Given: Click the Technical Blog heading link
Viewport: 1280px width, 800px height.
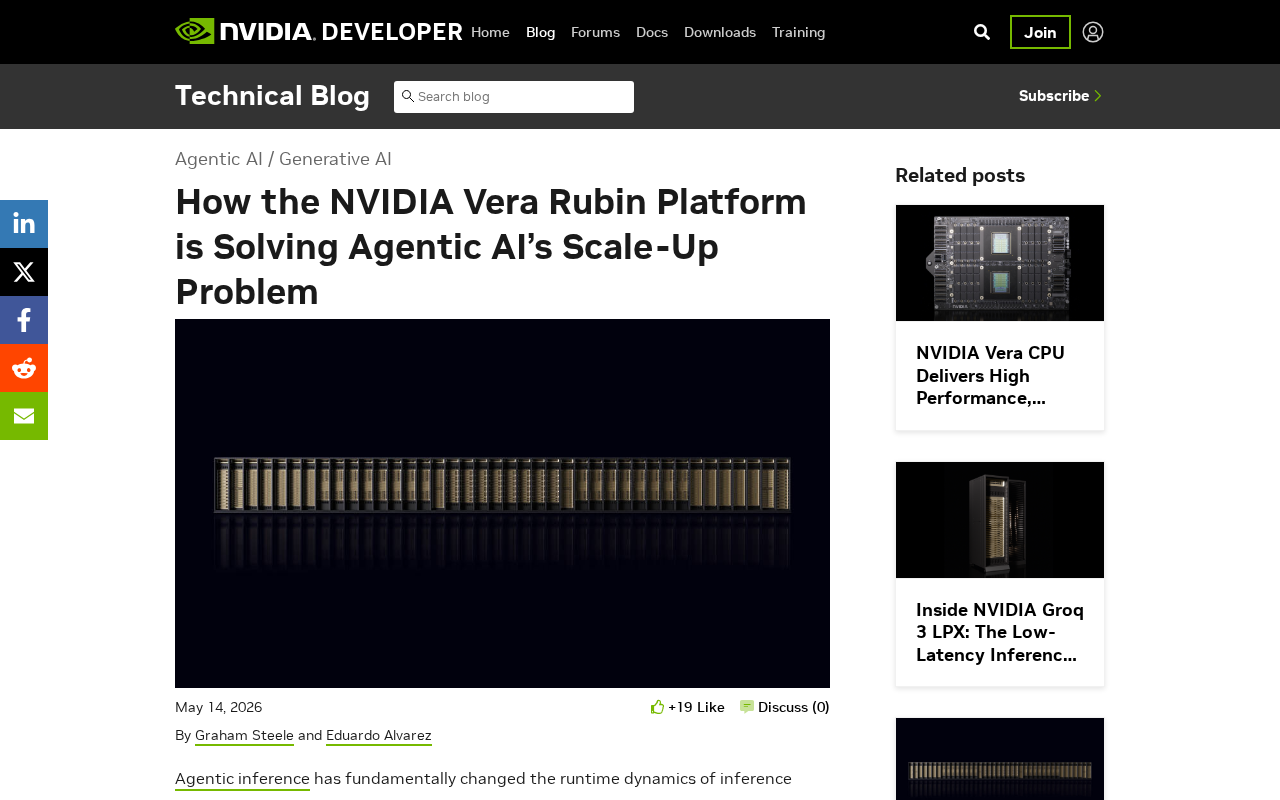Looking at the screenshot, I should point(272,96).
